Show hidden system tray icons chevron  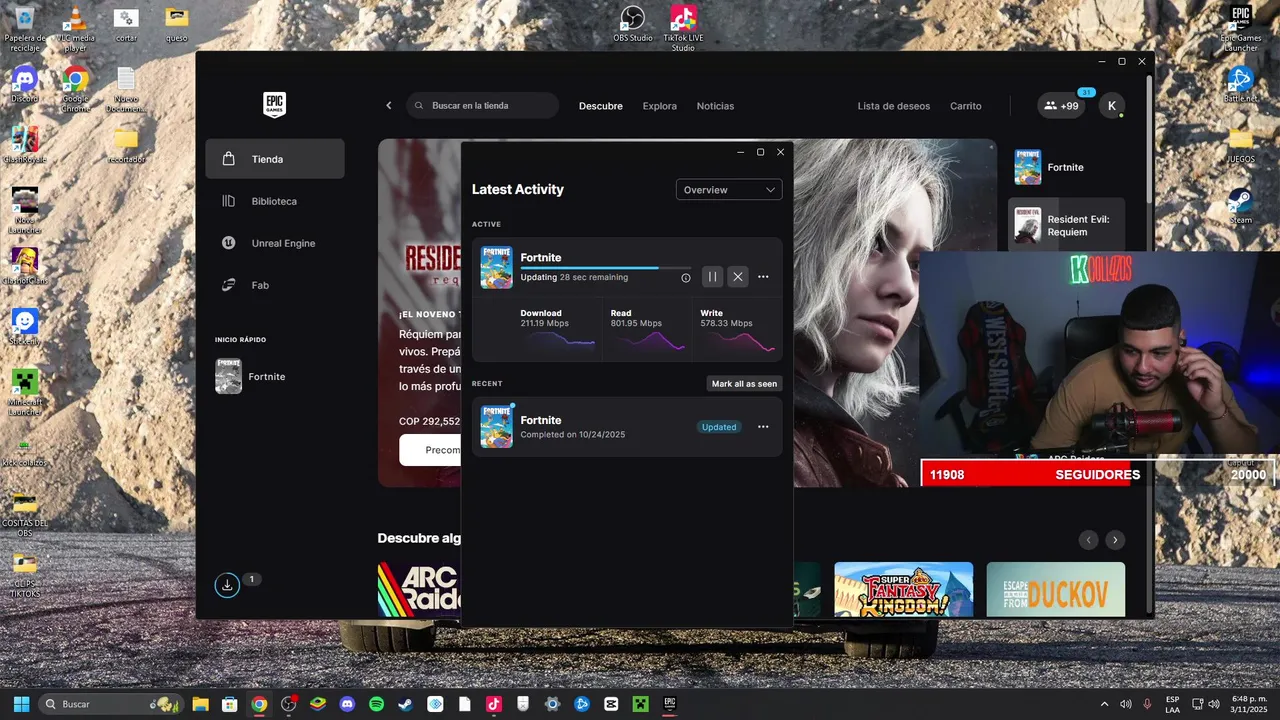click(x=1104, y=704)
